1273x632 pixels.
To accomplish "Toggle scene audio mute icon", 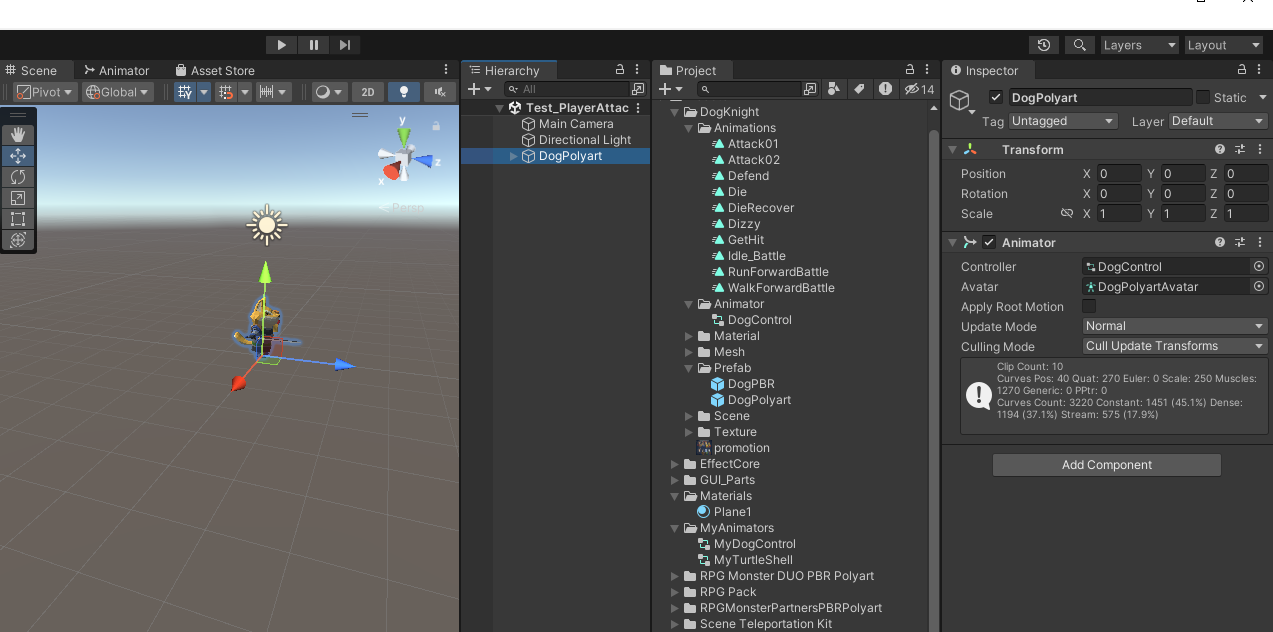I will point(440,92).
